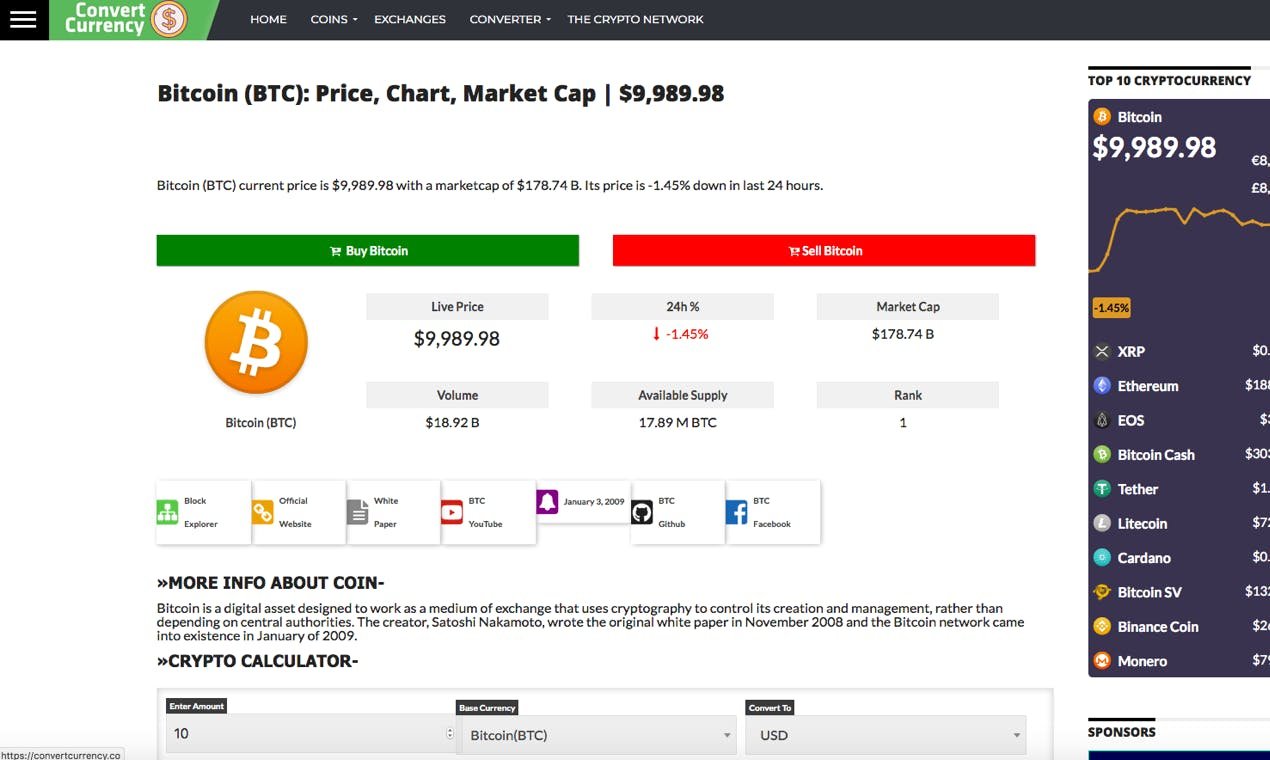Image resolution: width=1270 pixels, height=760 pixels.
Task: Click the EOS icon in sidebar
Action: click(x=1102, y=421)
